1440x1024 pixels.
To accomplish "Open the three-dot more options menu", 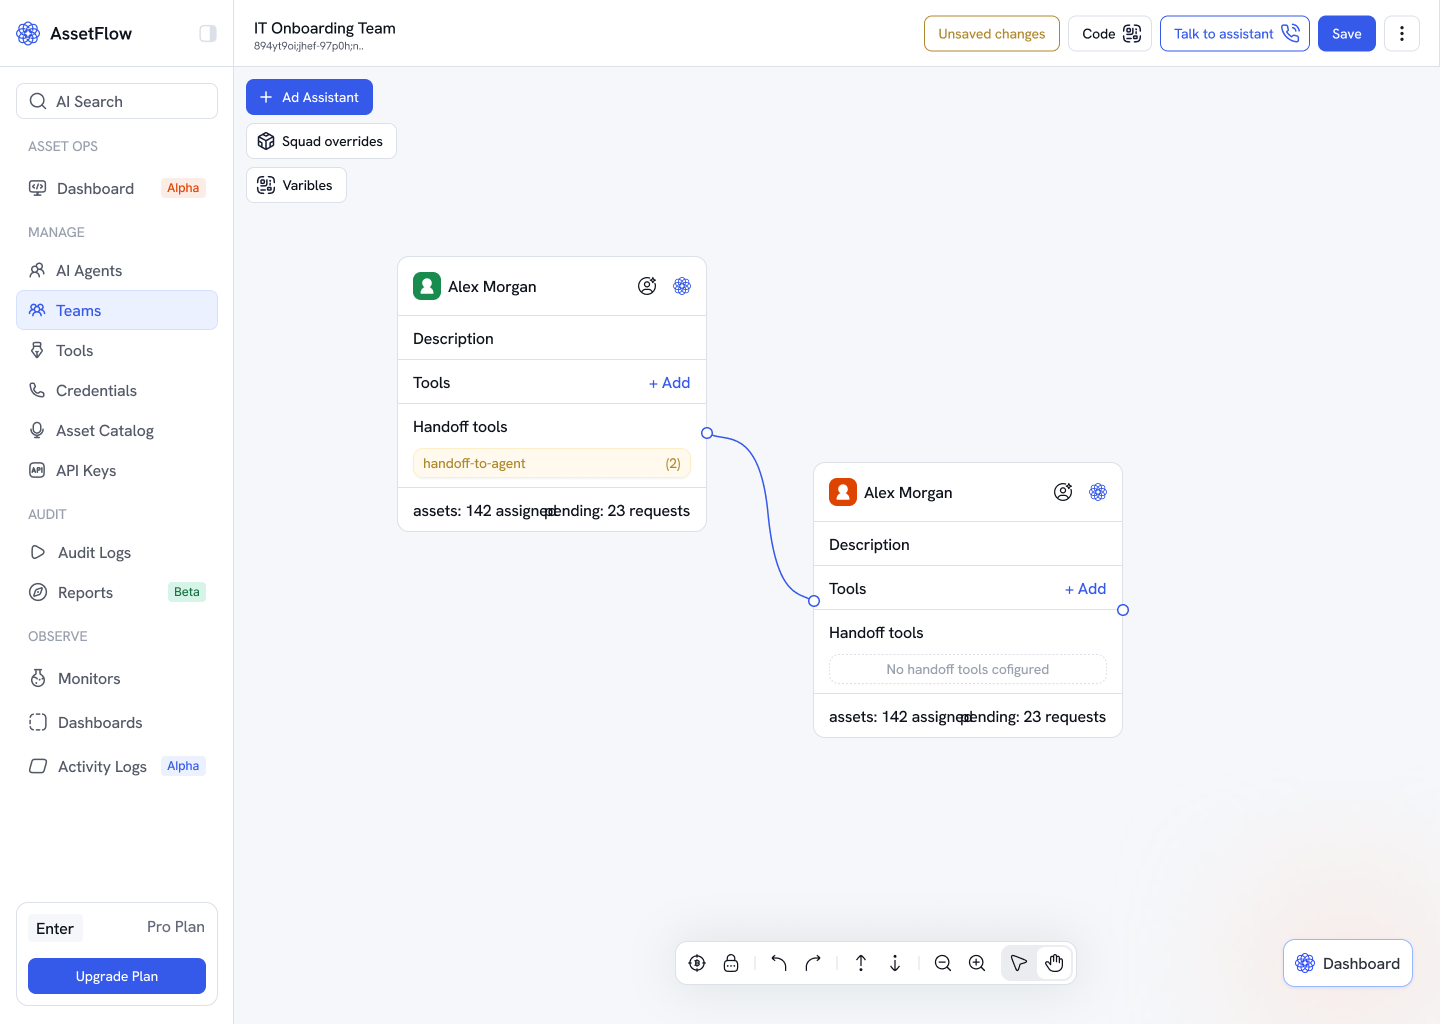I will coord(1402,33).
